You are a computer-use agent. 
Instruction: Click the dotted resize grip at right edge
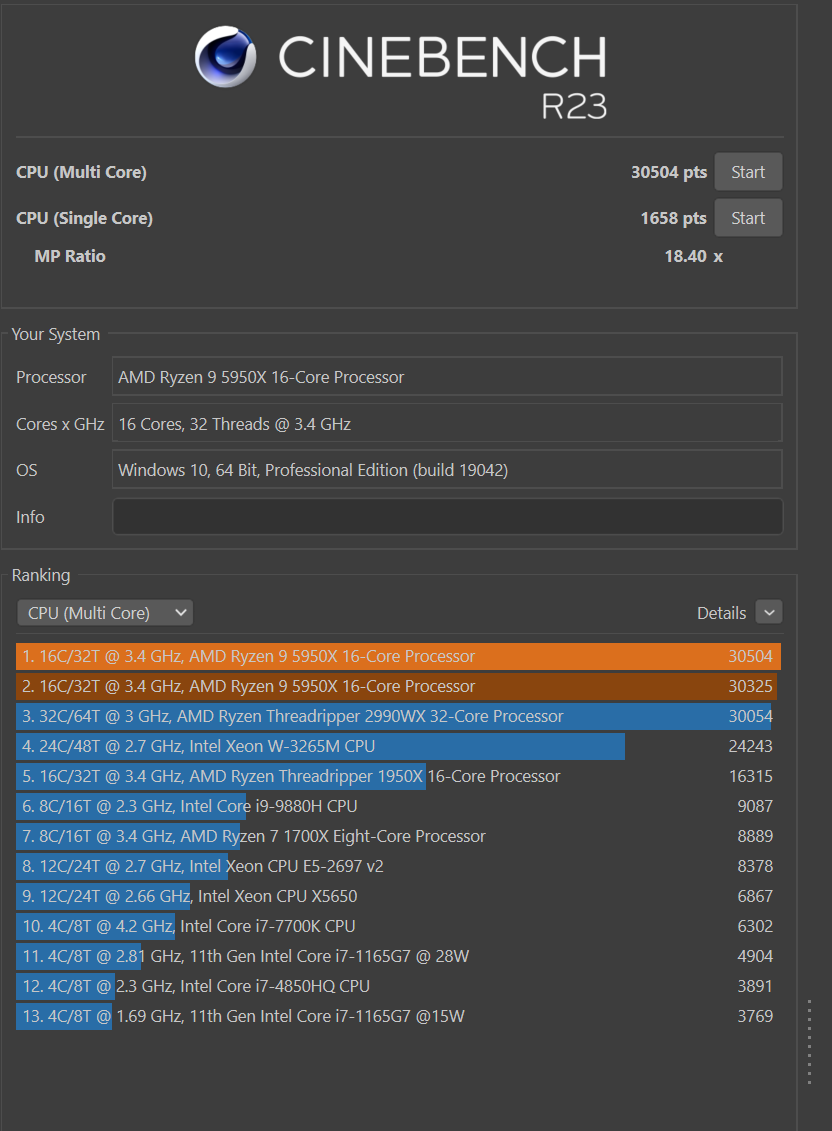point(810,1042)
